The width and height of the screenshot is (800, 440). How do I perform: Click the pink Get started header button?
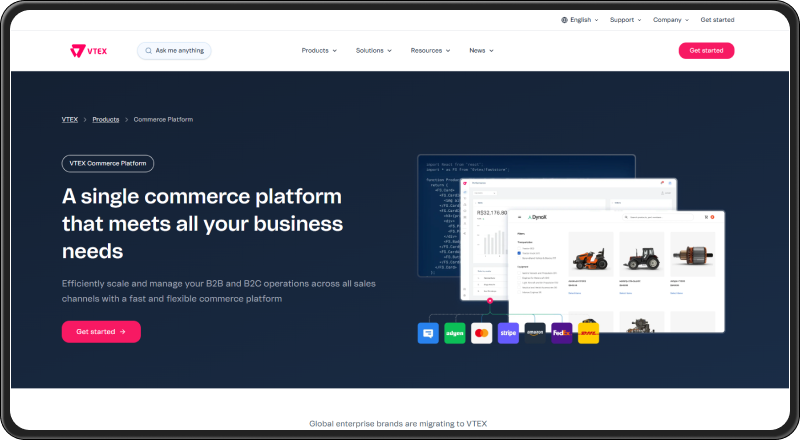click(706, 51)
